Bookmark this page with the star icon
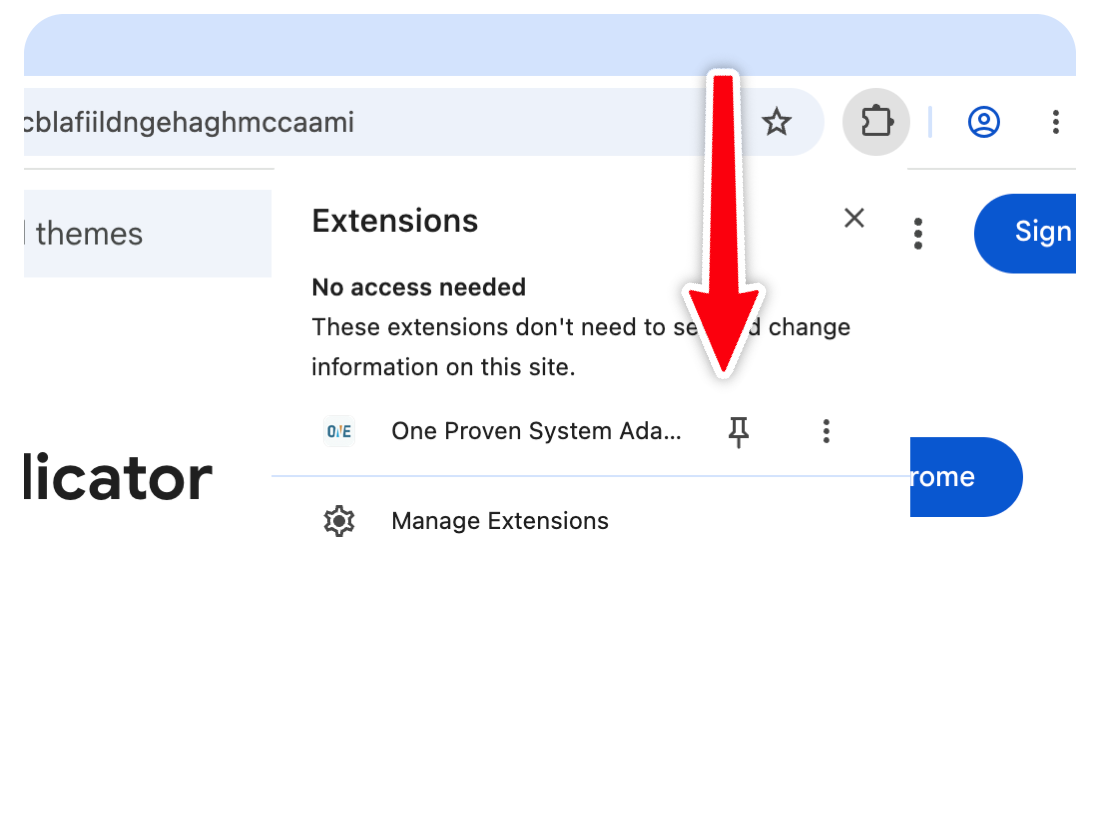This screenshot has height=828, width=1102. pyautogui.click(x=777, y=122)
